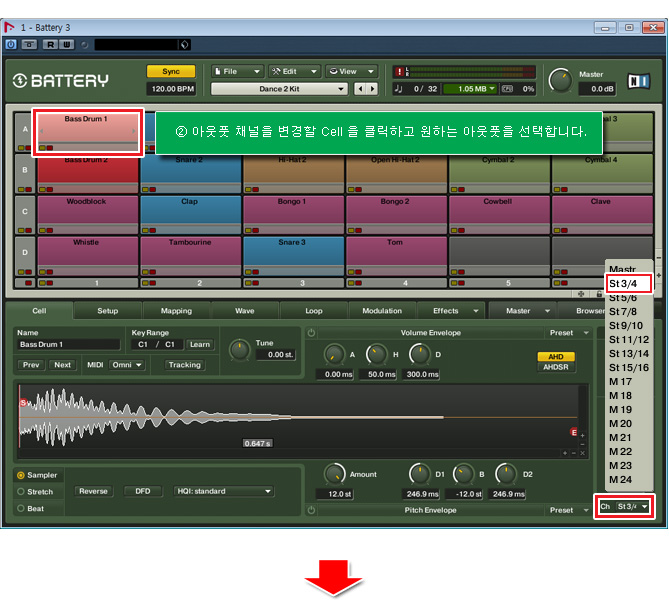This screenshot has width=669, height=608.
Task: Toggle Volume Envelope power icon
Action: coord(311,333)
